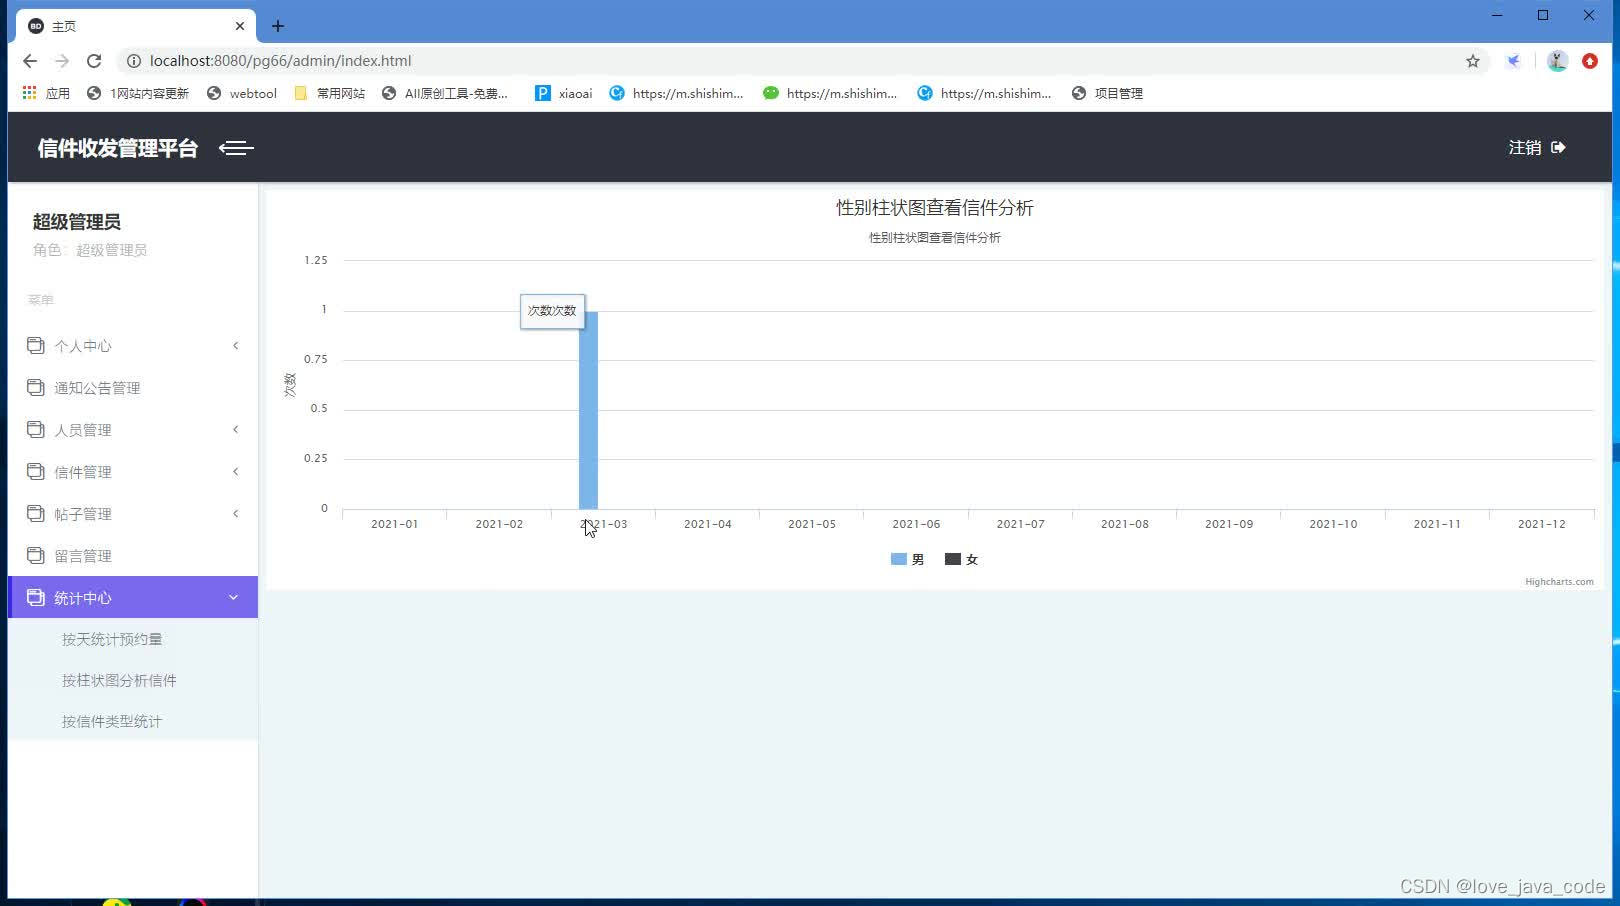The width and height of the screenshot is (1620, 906).
Task: Toggle the sidebar collapse arrow icon
Action: click(x=236, y=148)
